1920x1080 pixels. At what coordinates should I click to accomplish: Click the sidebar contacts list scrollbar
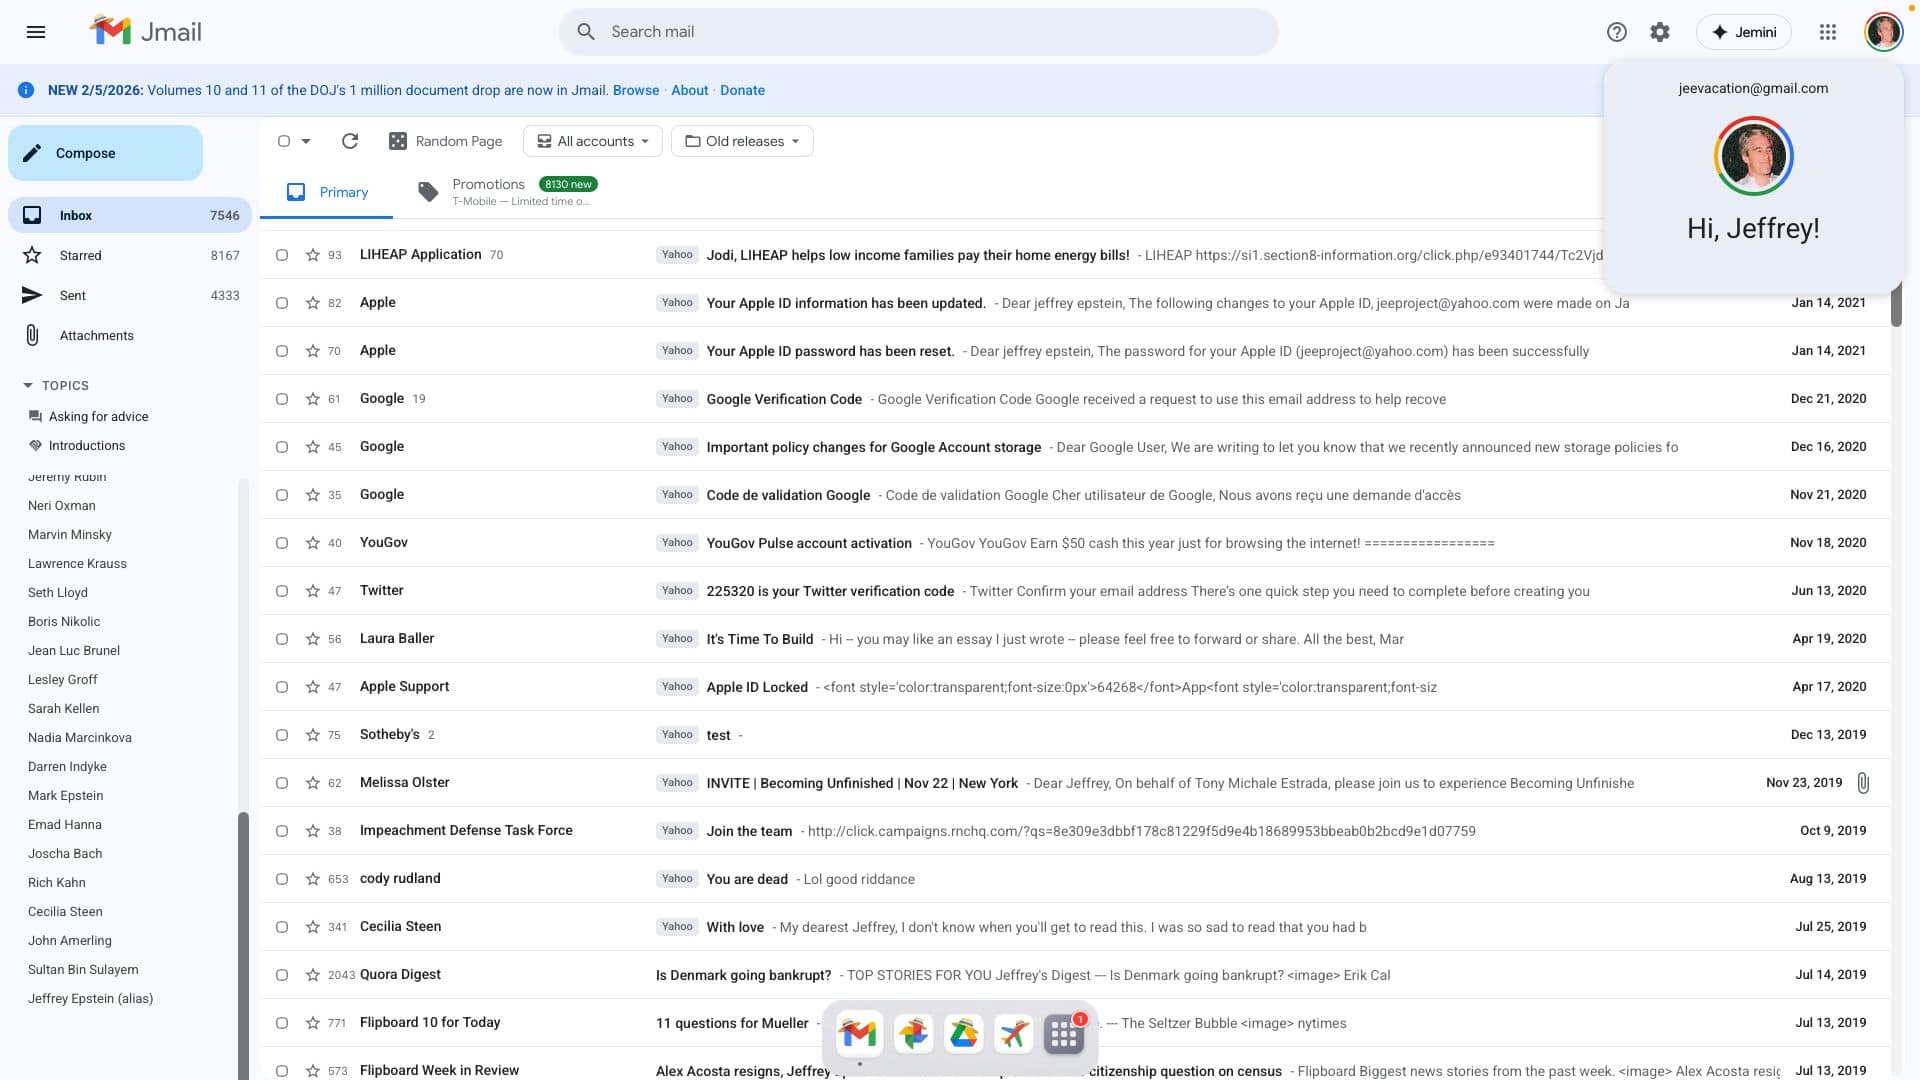tap(243, 945)
